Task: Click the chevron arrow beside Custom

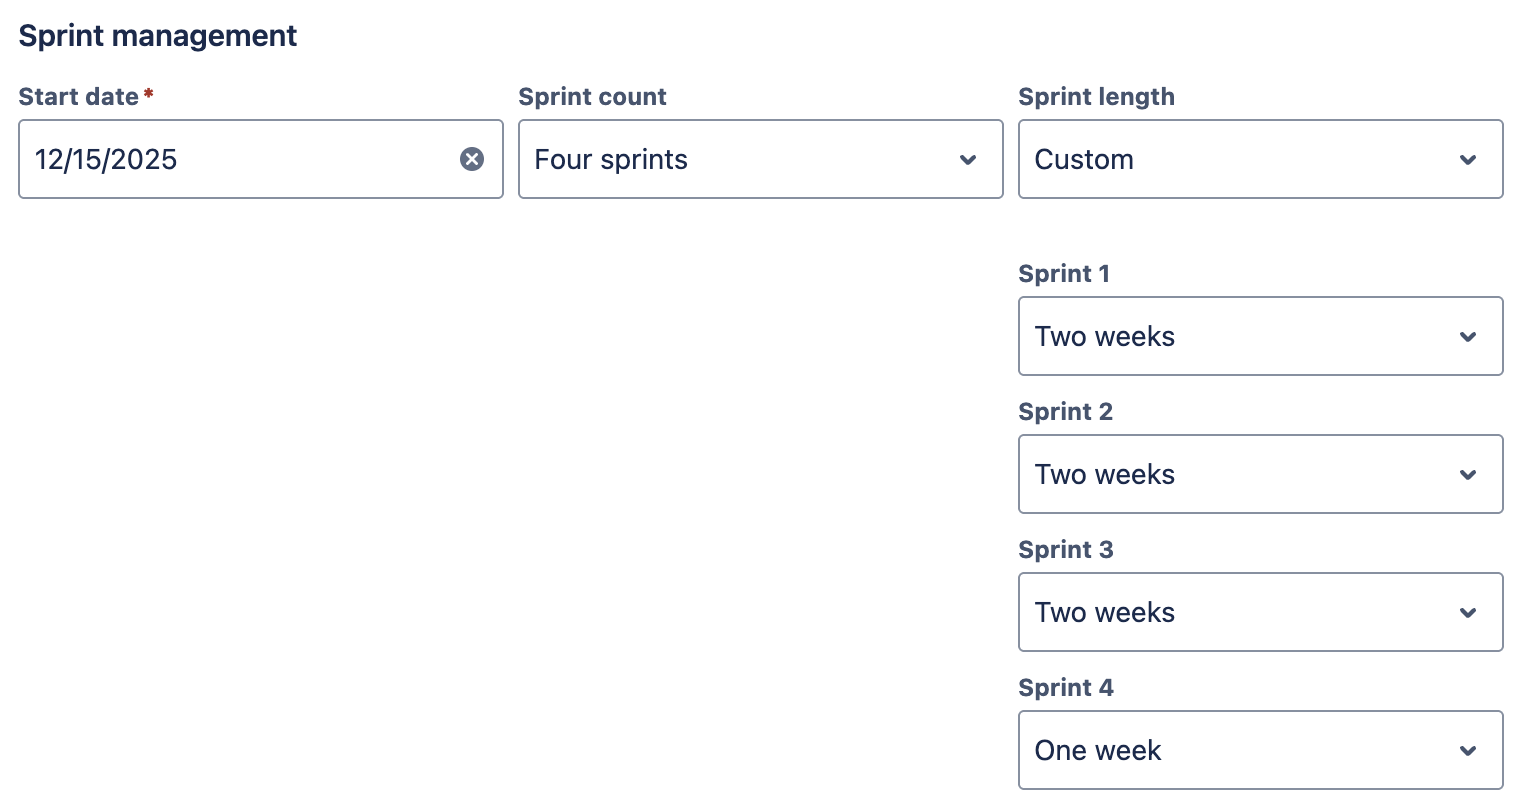Action: pos(1468,160)
